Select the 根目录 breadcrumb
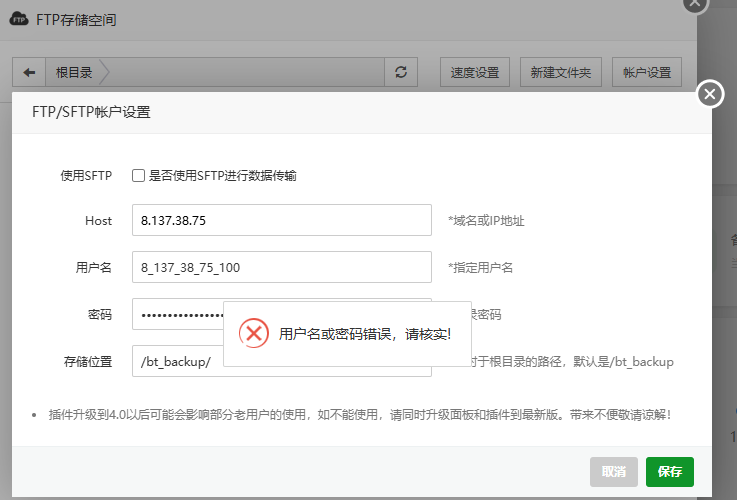Image resolution: width=737 pixels, height=500 pixels. [x=74, y=72]
